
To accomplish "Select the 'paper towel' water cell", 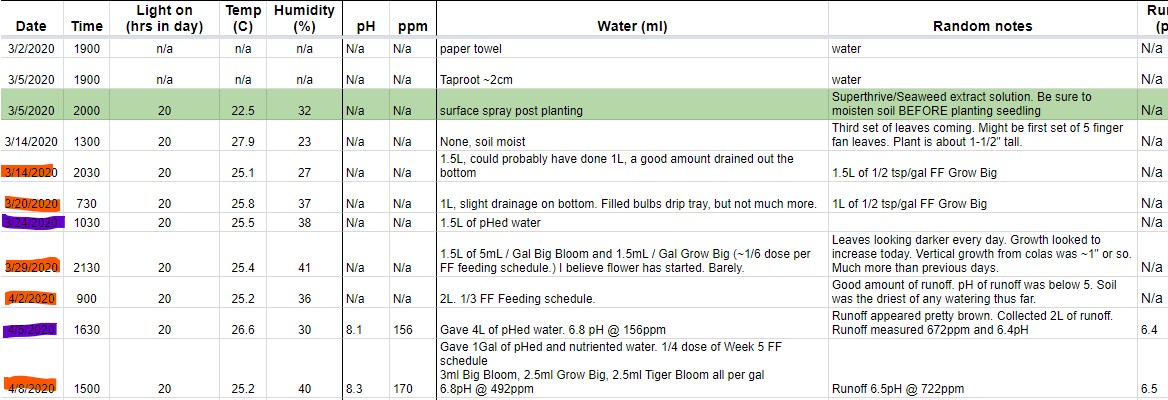I will tap(632, 48).
